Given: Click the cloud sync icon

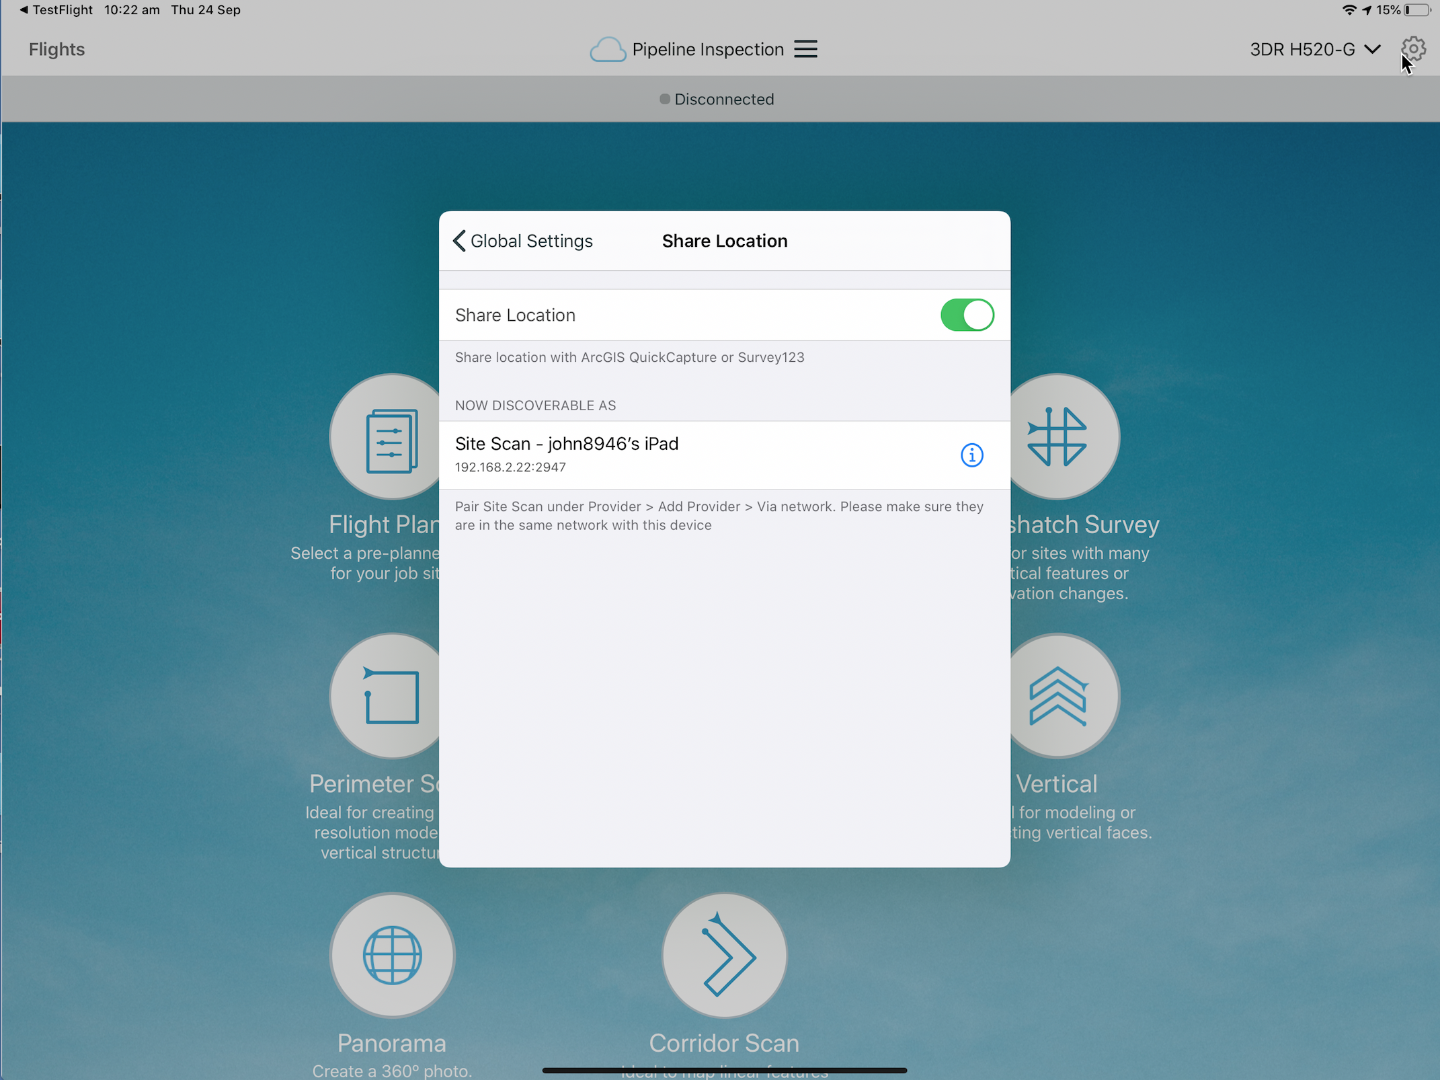Looking at the screenshot, I should (607, 49).
